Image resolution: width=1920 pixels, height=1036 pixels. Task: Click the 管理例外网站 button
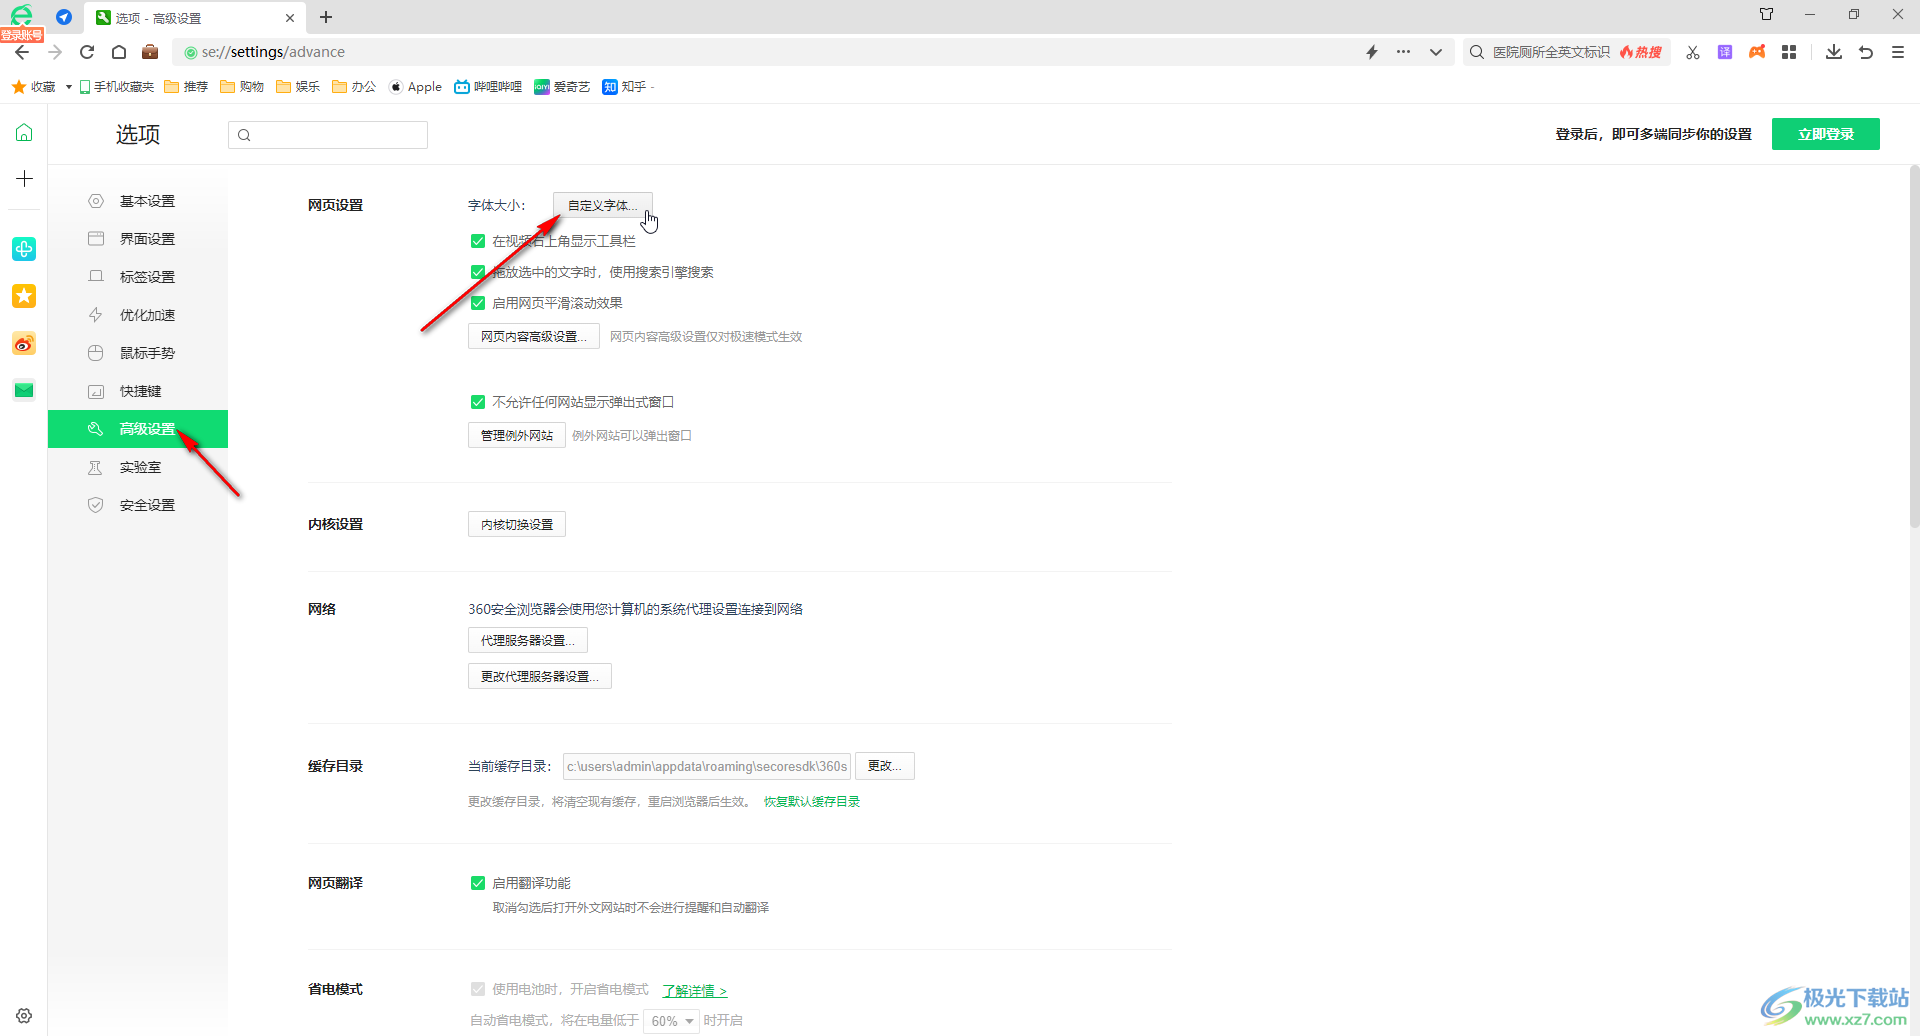(517, 435)
